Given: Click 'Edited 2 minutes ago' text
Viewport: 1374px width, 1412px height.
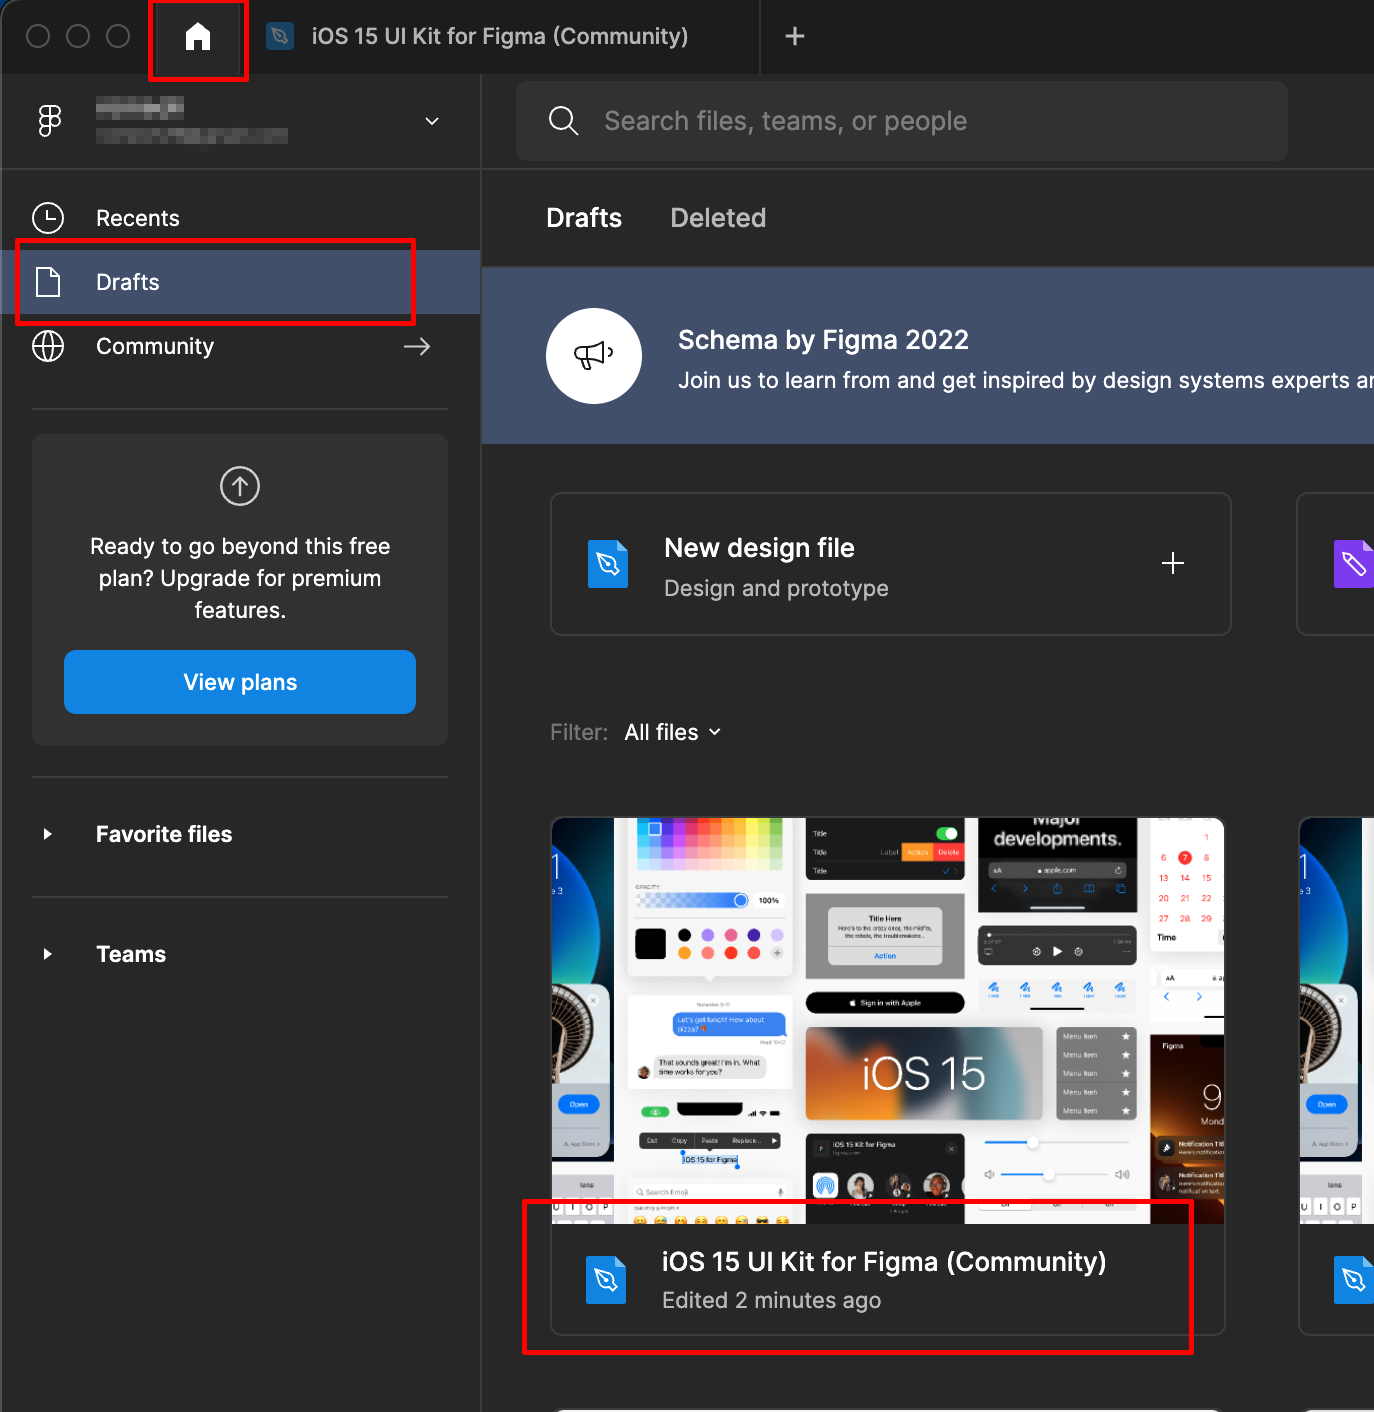Looking at the screenshot, I should click(771, 1300).
